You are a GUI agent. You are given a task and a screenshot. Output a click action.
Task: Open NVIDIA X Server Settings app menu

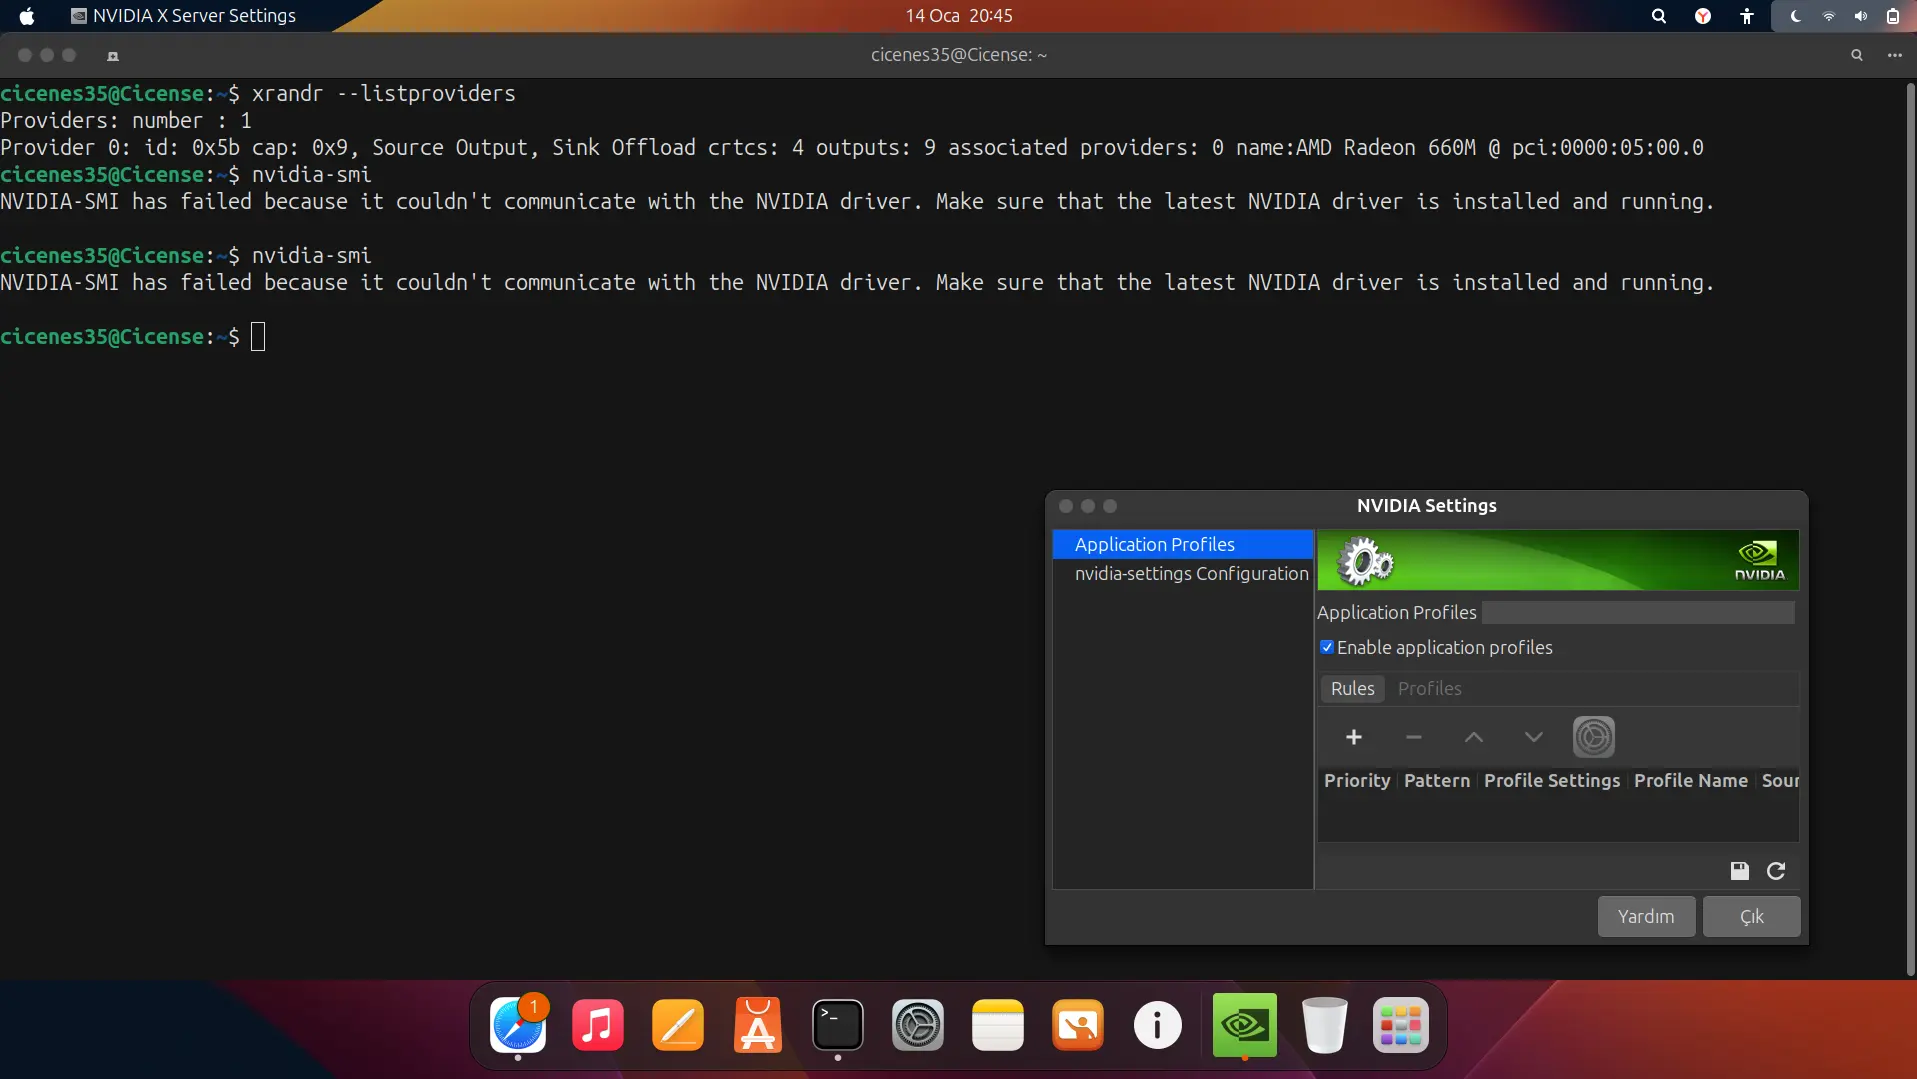click(184, 16)
